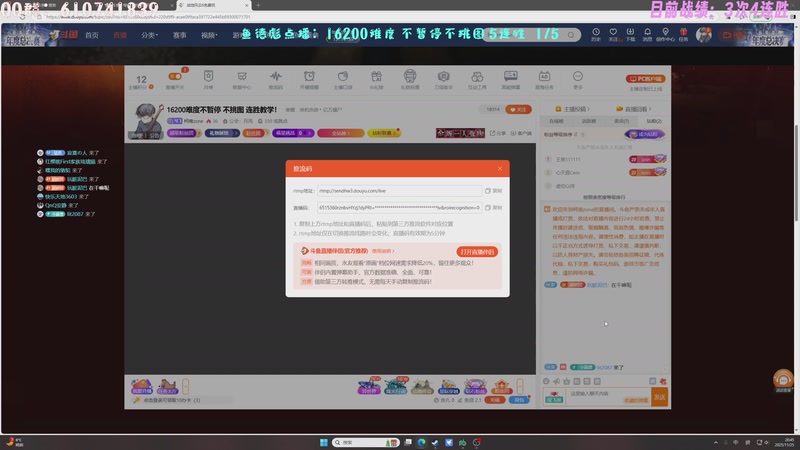Select 首页 in the Douyu navigation
Viewport: 800px width, 450px height.
pos(92,35)
